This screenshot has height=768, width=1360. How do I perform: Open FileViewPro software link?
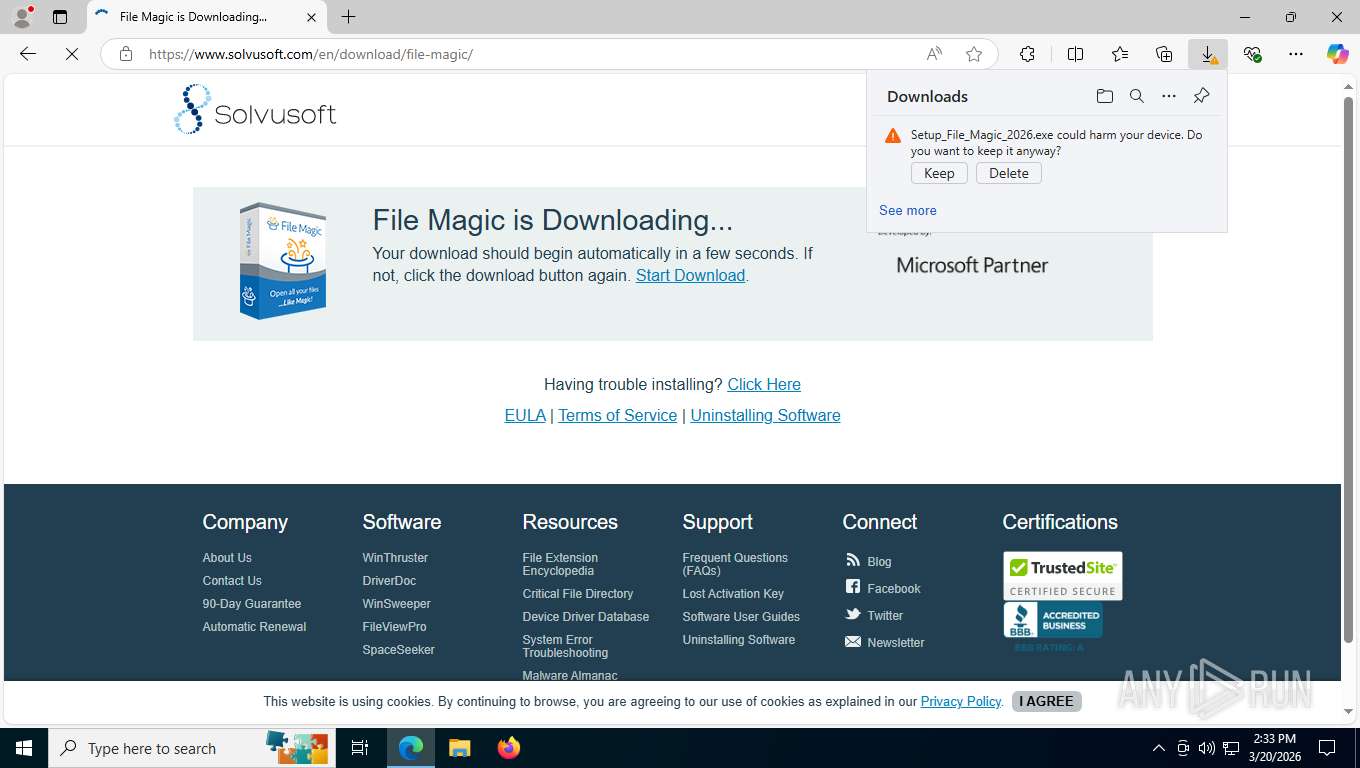point(394,627)
